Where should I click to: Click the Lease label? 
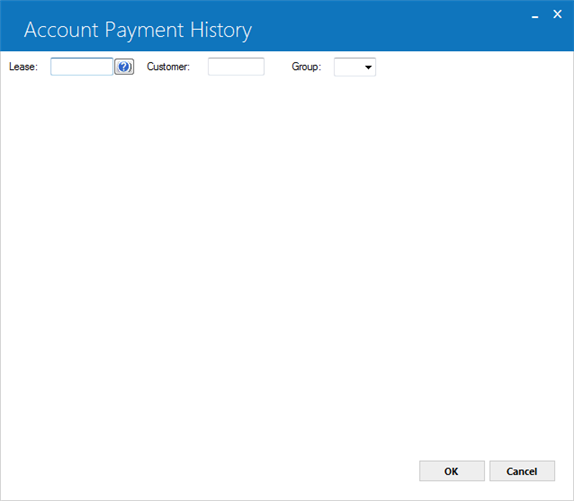coord(23,67)
